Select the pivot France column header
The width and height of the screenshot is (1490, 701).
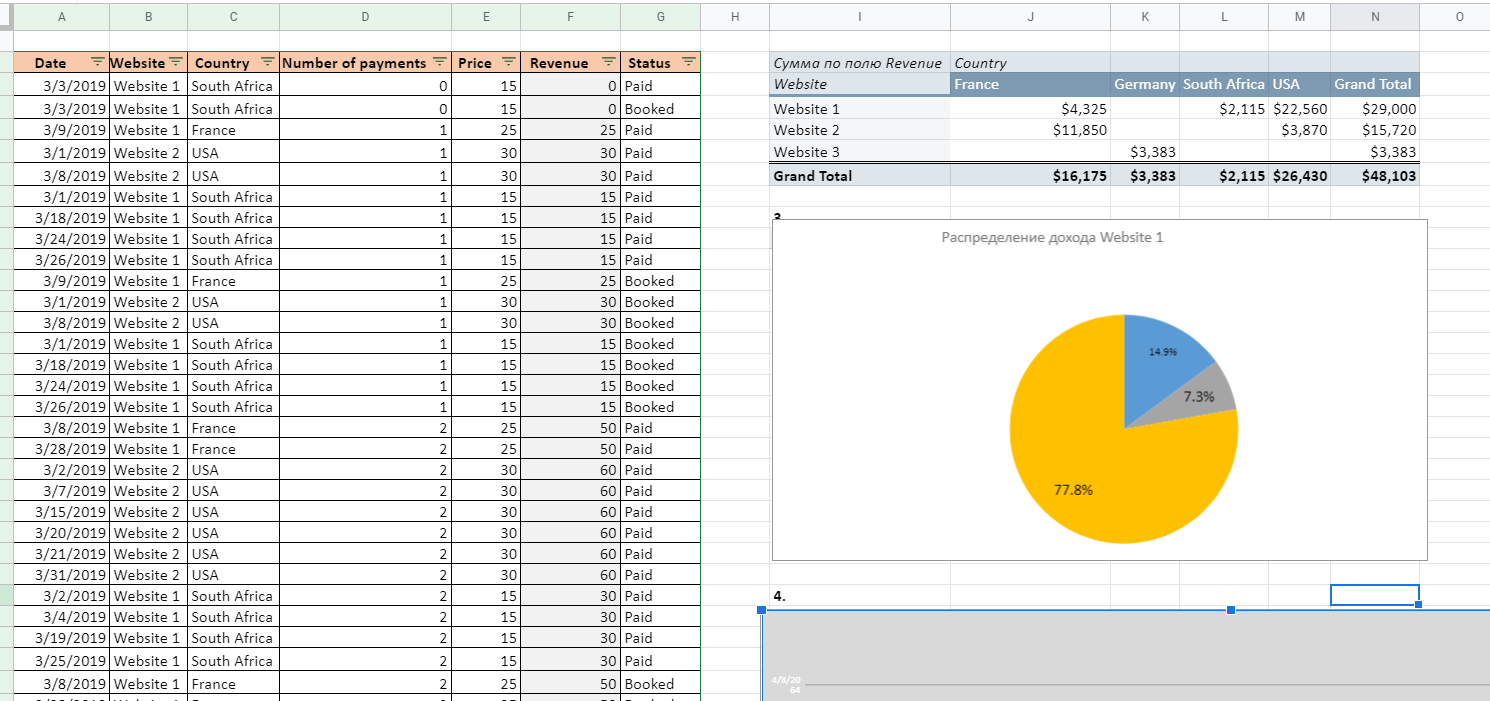click(x=1030, y=84)
